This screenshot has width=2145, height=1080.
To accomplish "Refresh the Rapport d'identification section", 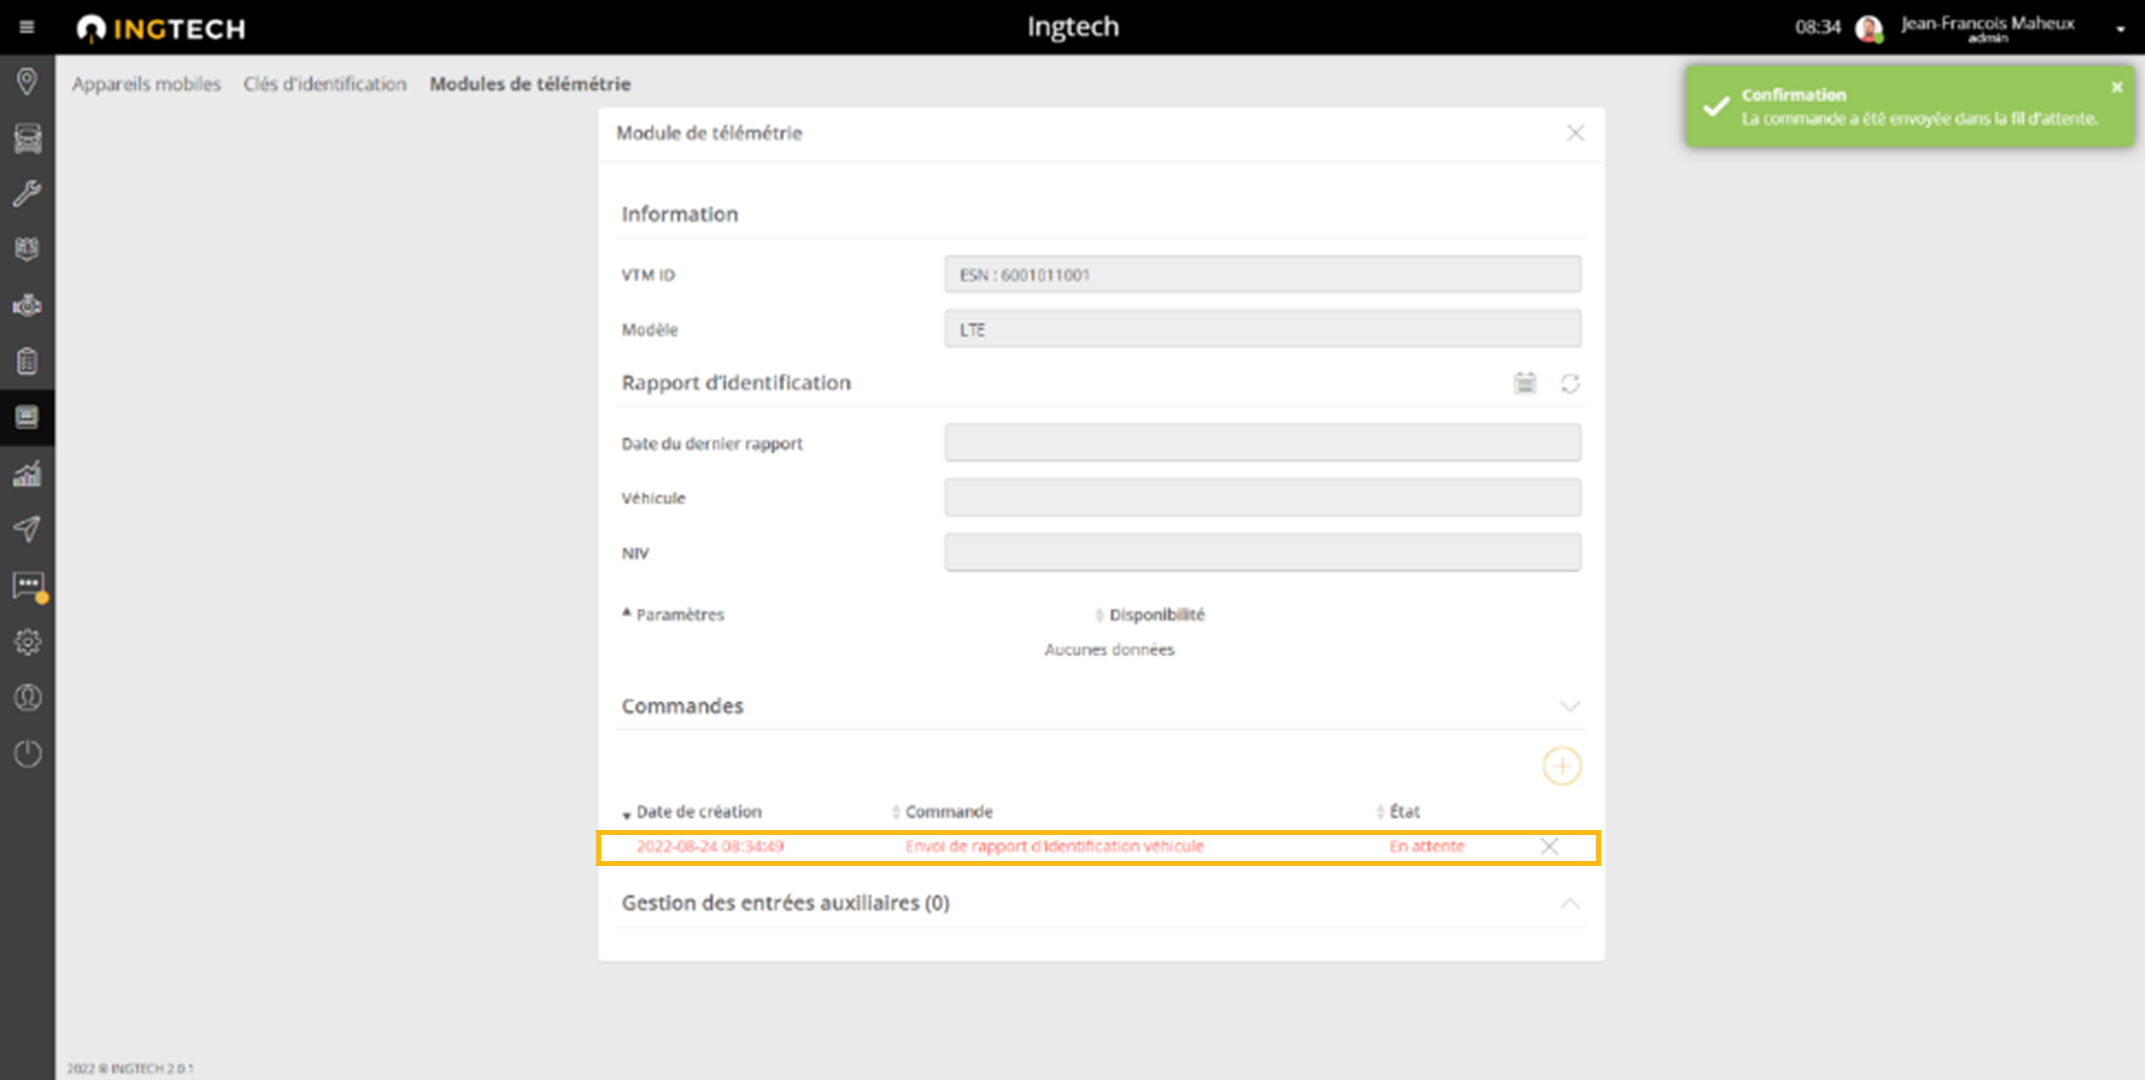I will pyautogui.click(x=1570, y=384).
